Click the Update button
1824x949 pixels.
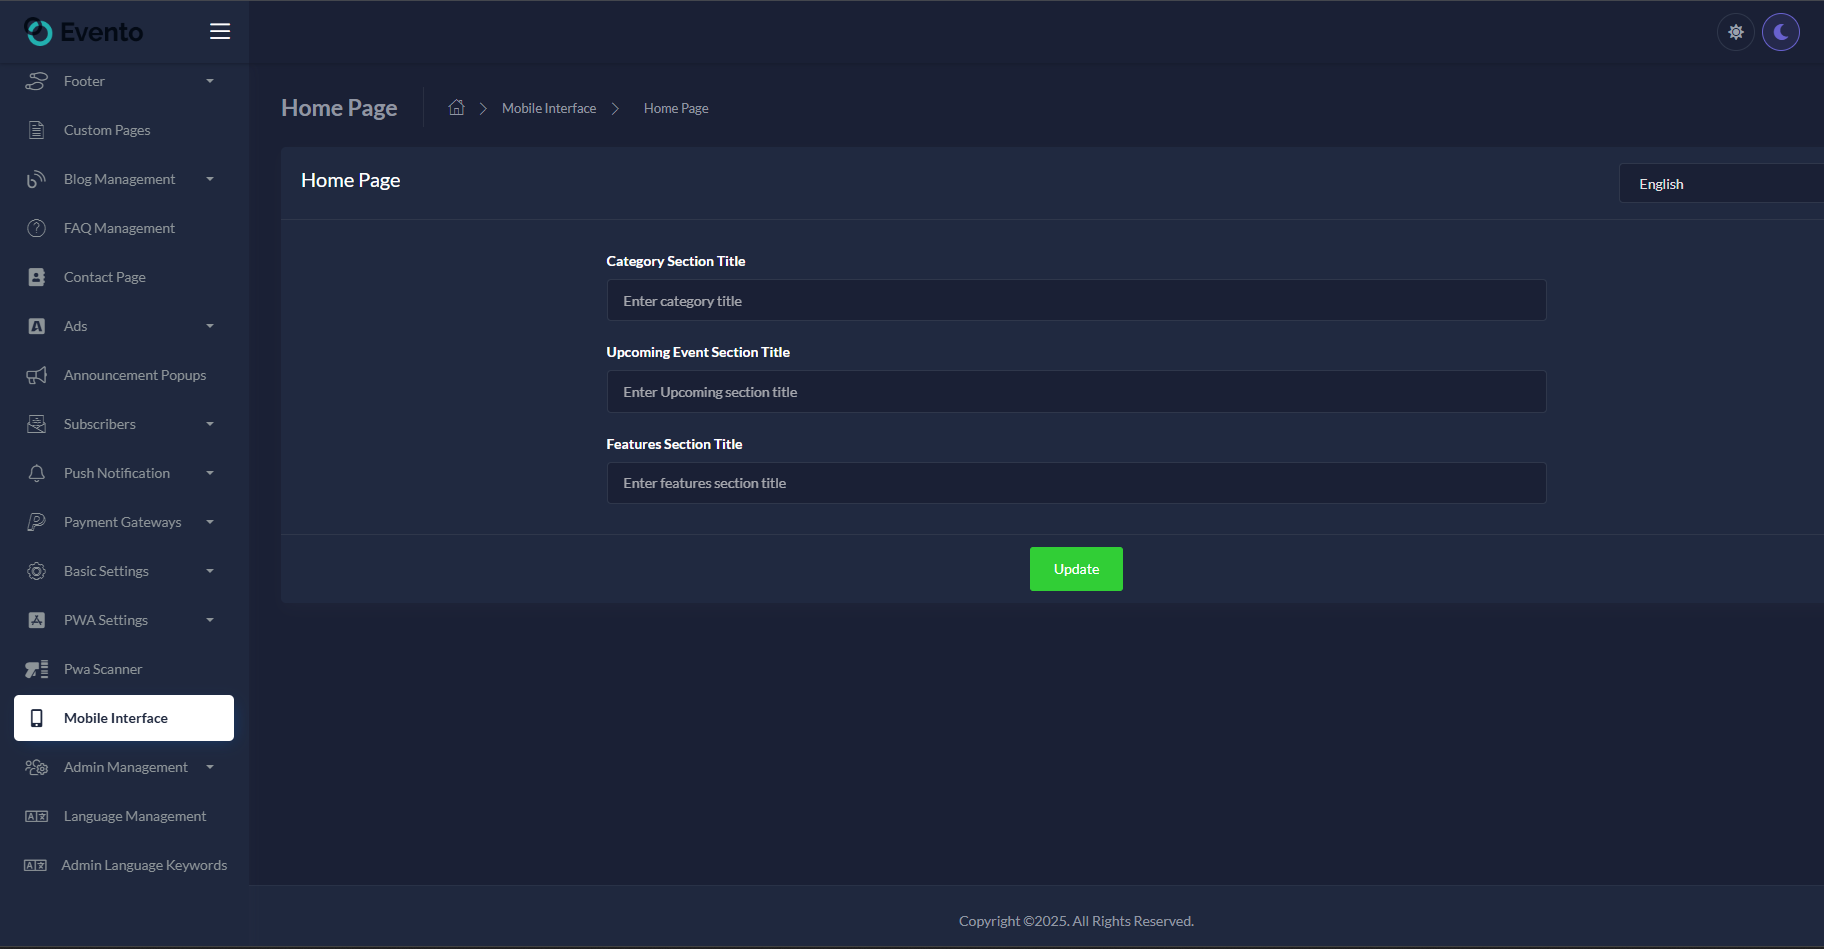(x=1075, y=568)
